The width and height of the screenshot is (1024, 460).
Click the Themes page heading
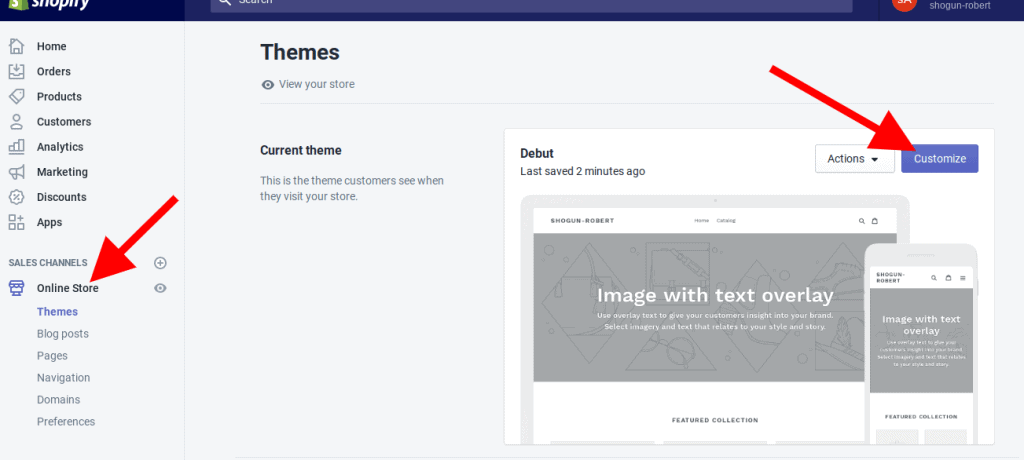(x=300, y=52)
